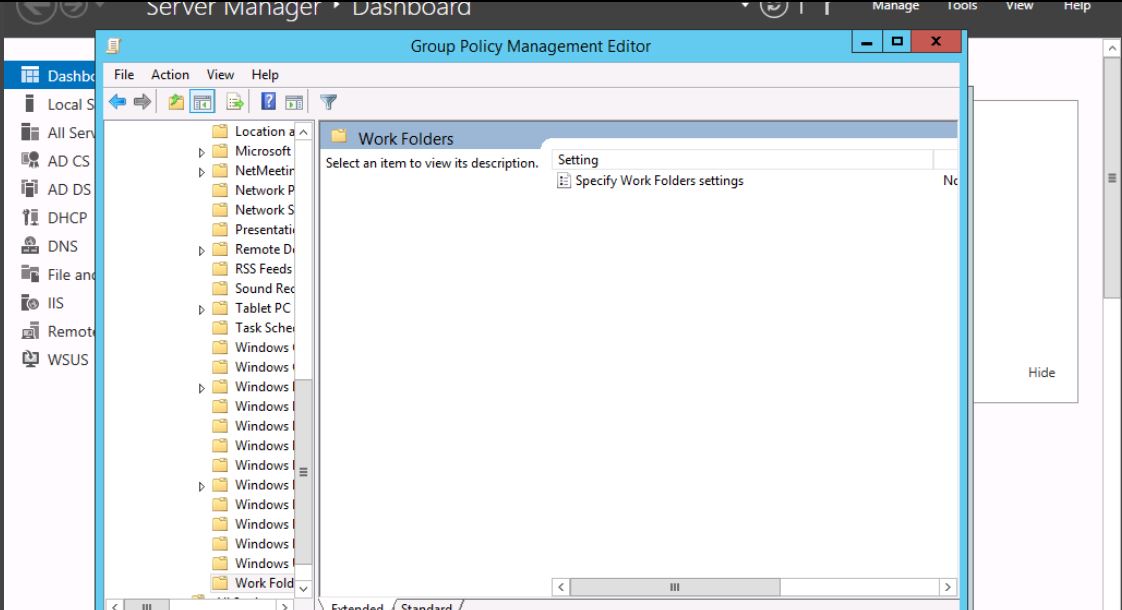Select Specify Work Folders settings policy
This screenshot has height=610, width=1122.
(659, 181)
